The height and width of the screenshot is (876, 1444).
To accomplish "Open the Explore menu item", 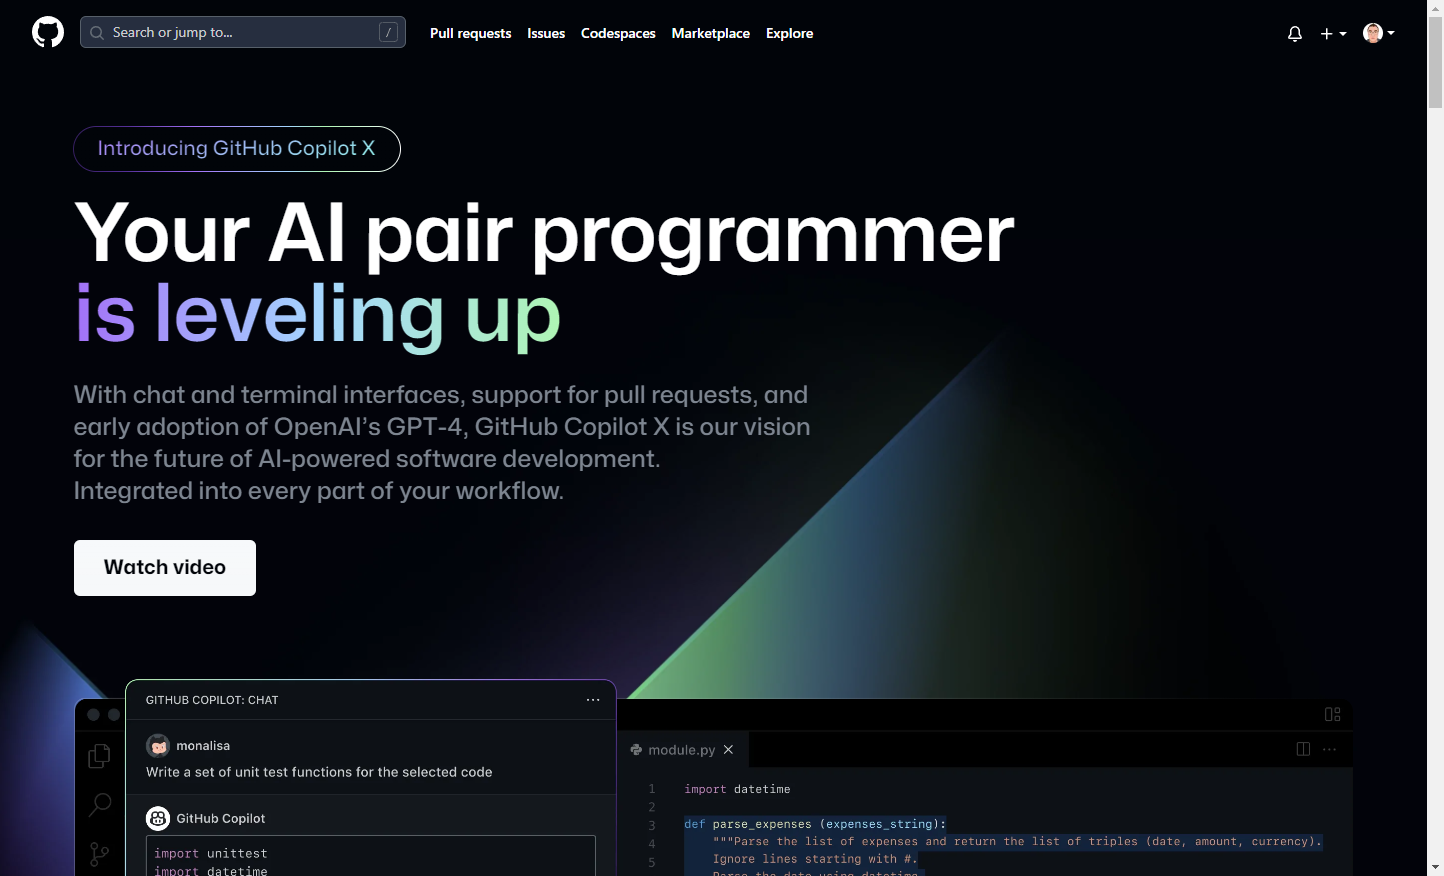I will [789, 33].
